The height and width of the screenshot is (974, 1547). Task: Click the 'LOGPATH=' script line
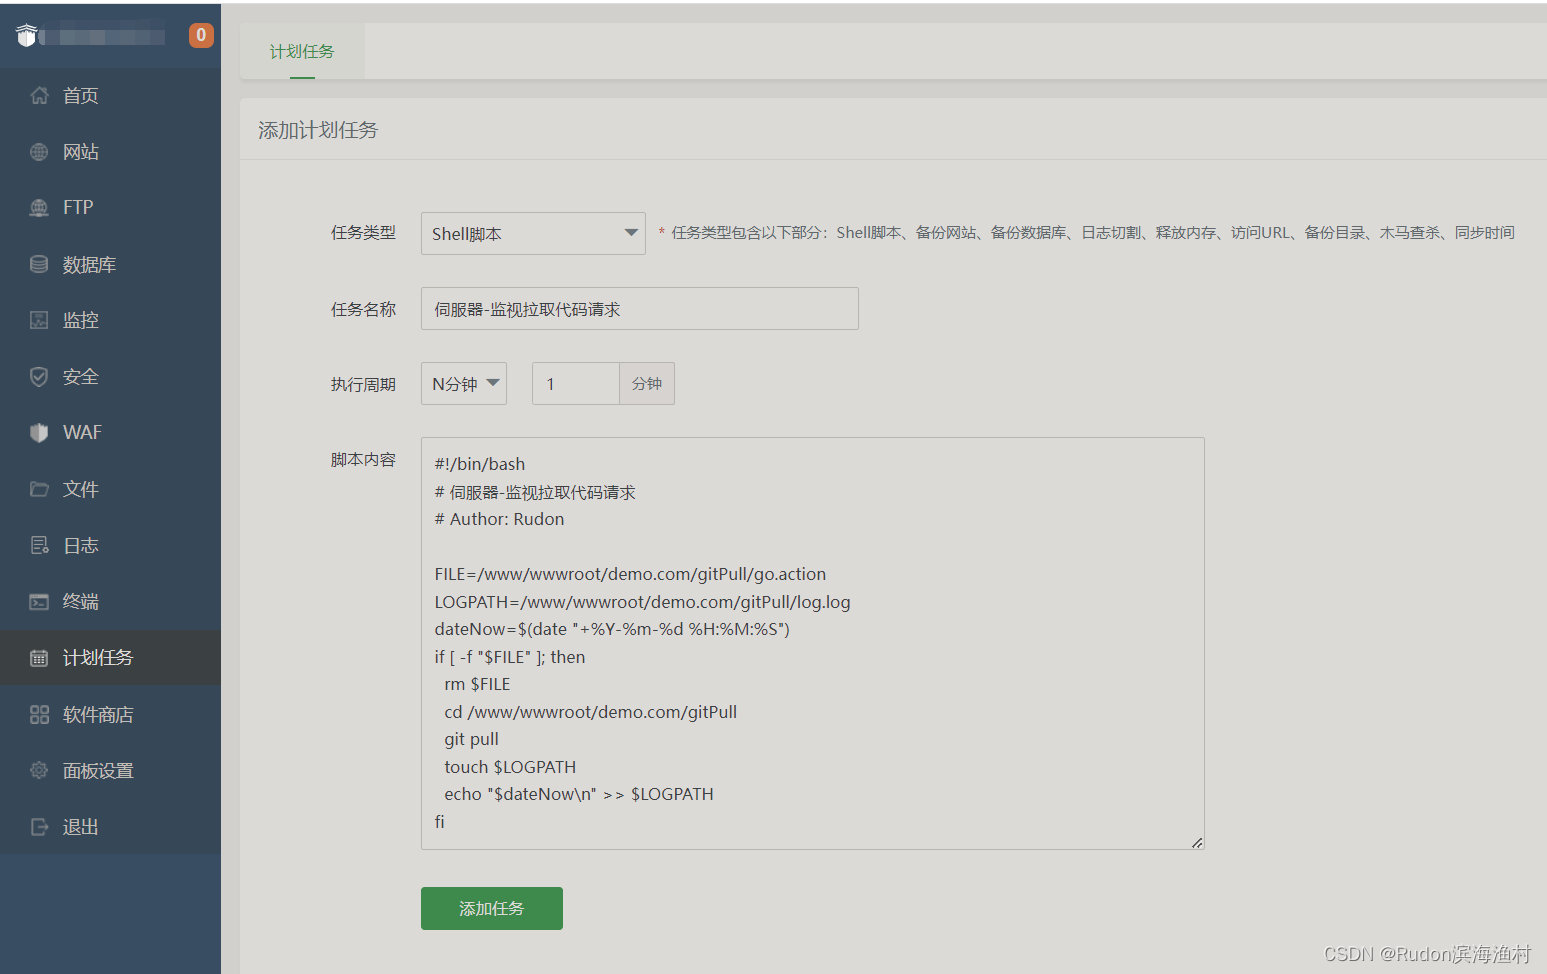[x=642, y=602]
